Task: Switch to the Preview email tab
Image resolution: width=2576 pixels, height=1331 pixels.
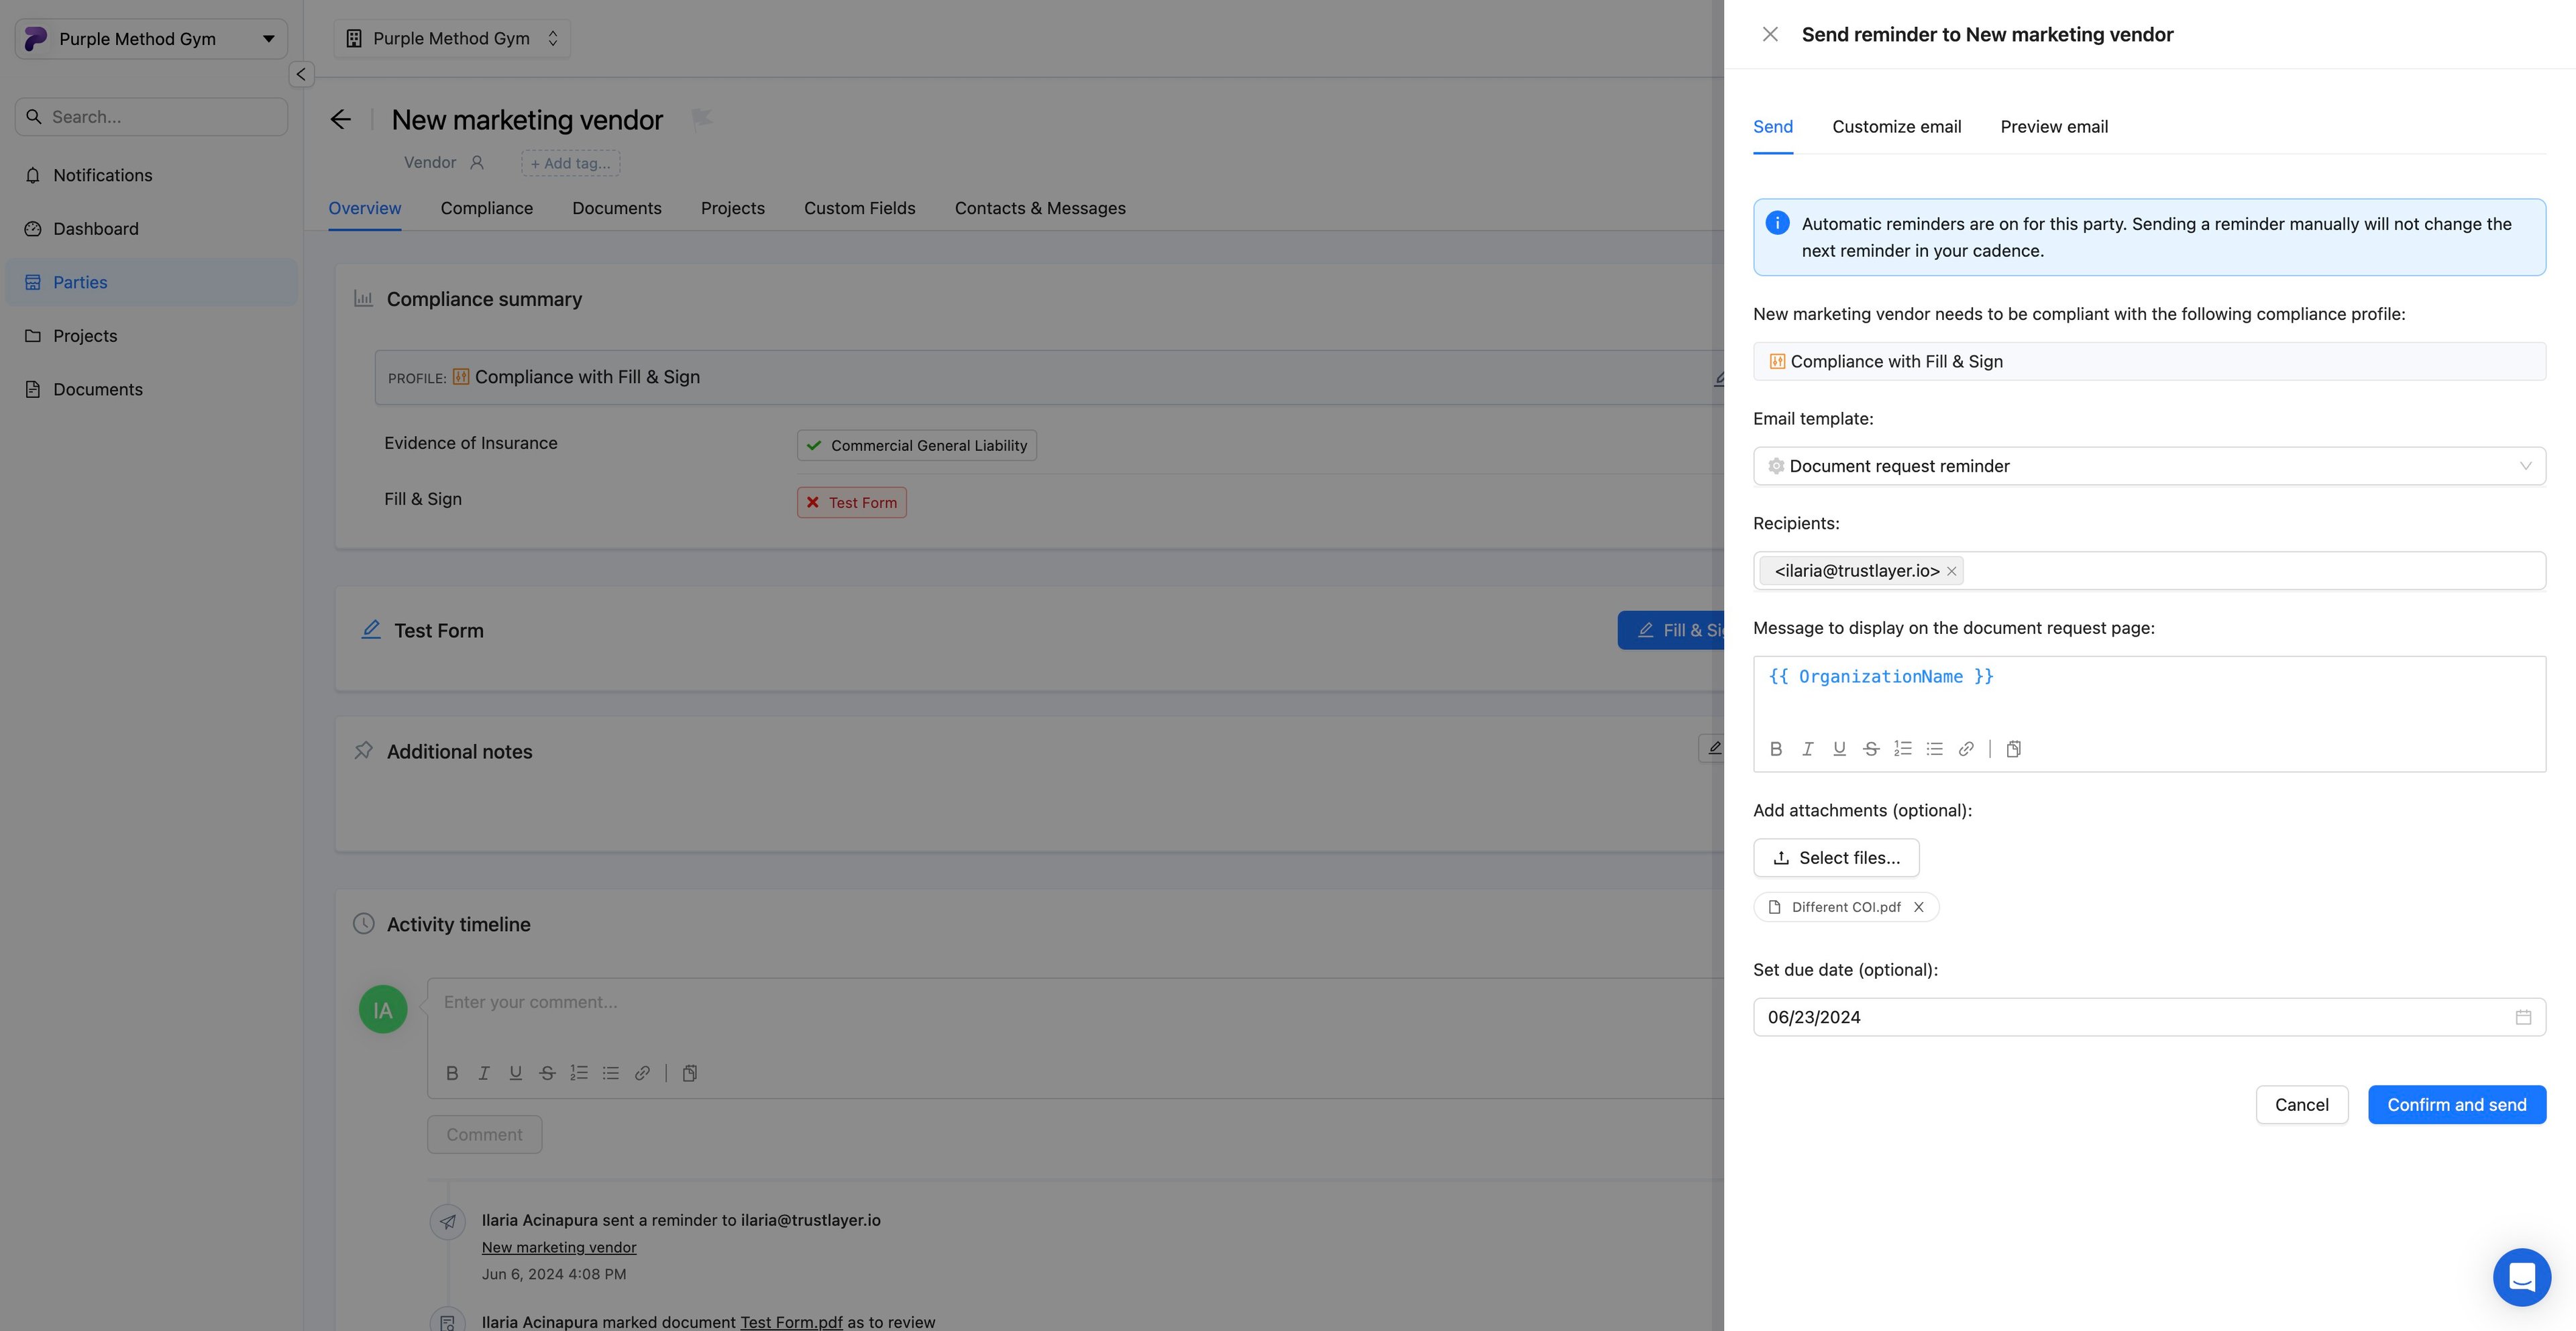Action: (x=2054, y=127)
